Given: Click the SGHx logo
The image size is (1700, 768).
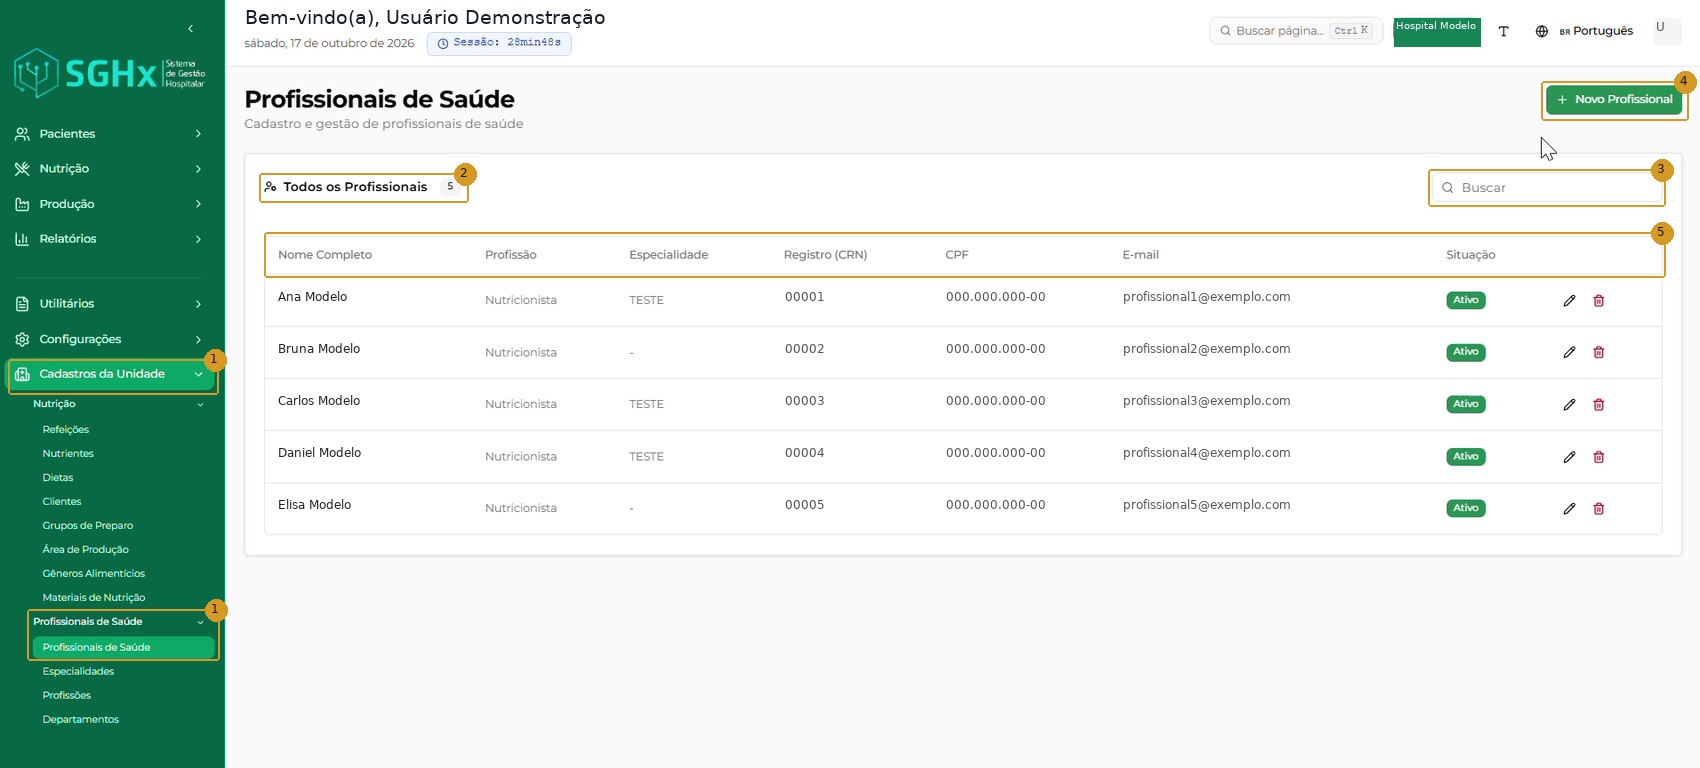Looking at the screenshot, I should tap(110, 73).
